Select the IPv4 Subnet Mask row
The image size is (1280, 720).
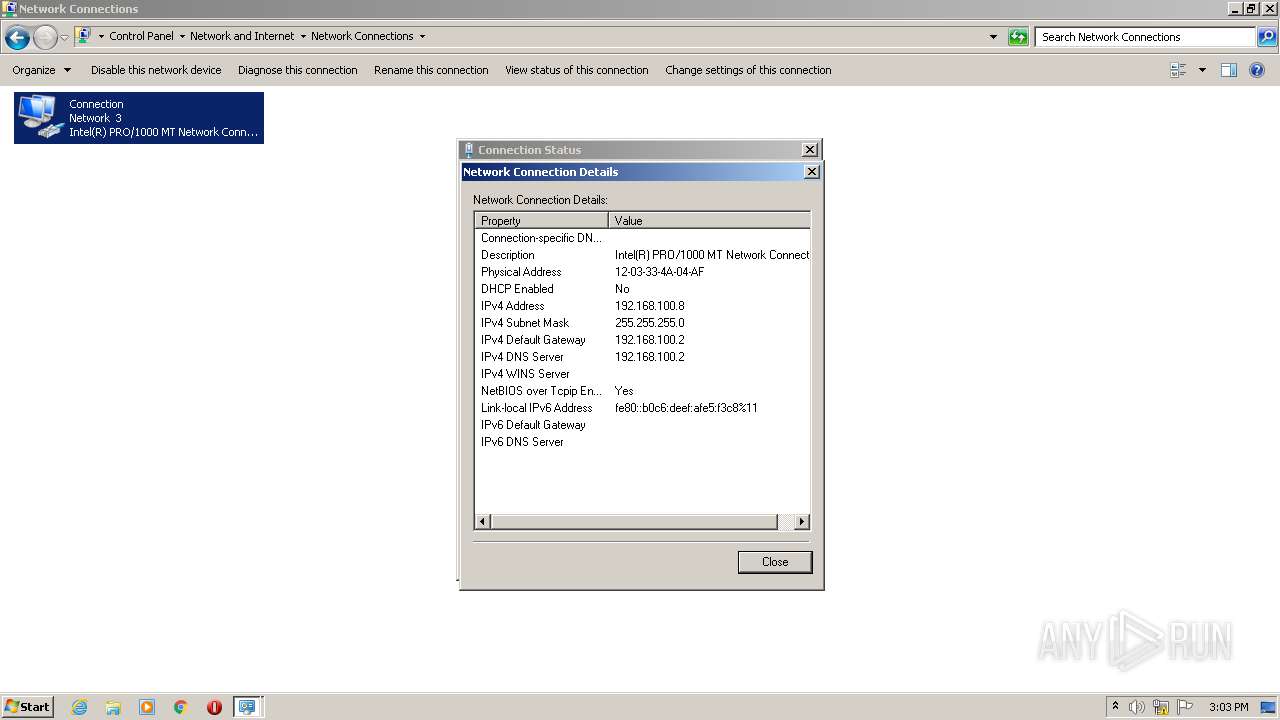642,323
